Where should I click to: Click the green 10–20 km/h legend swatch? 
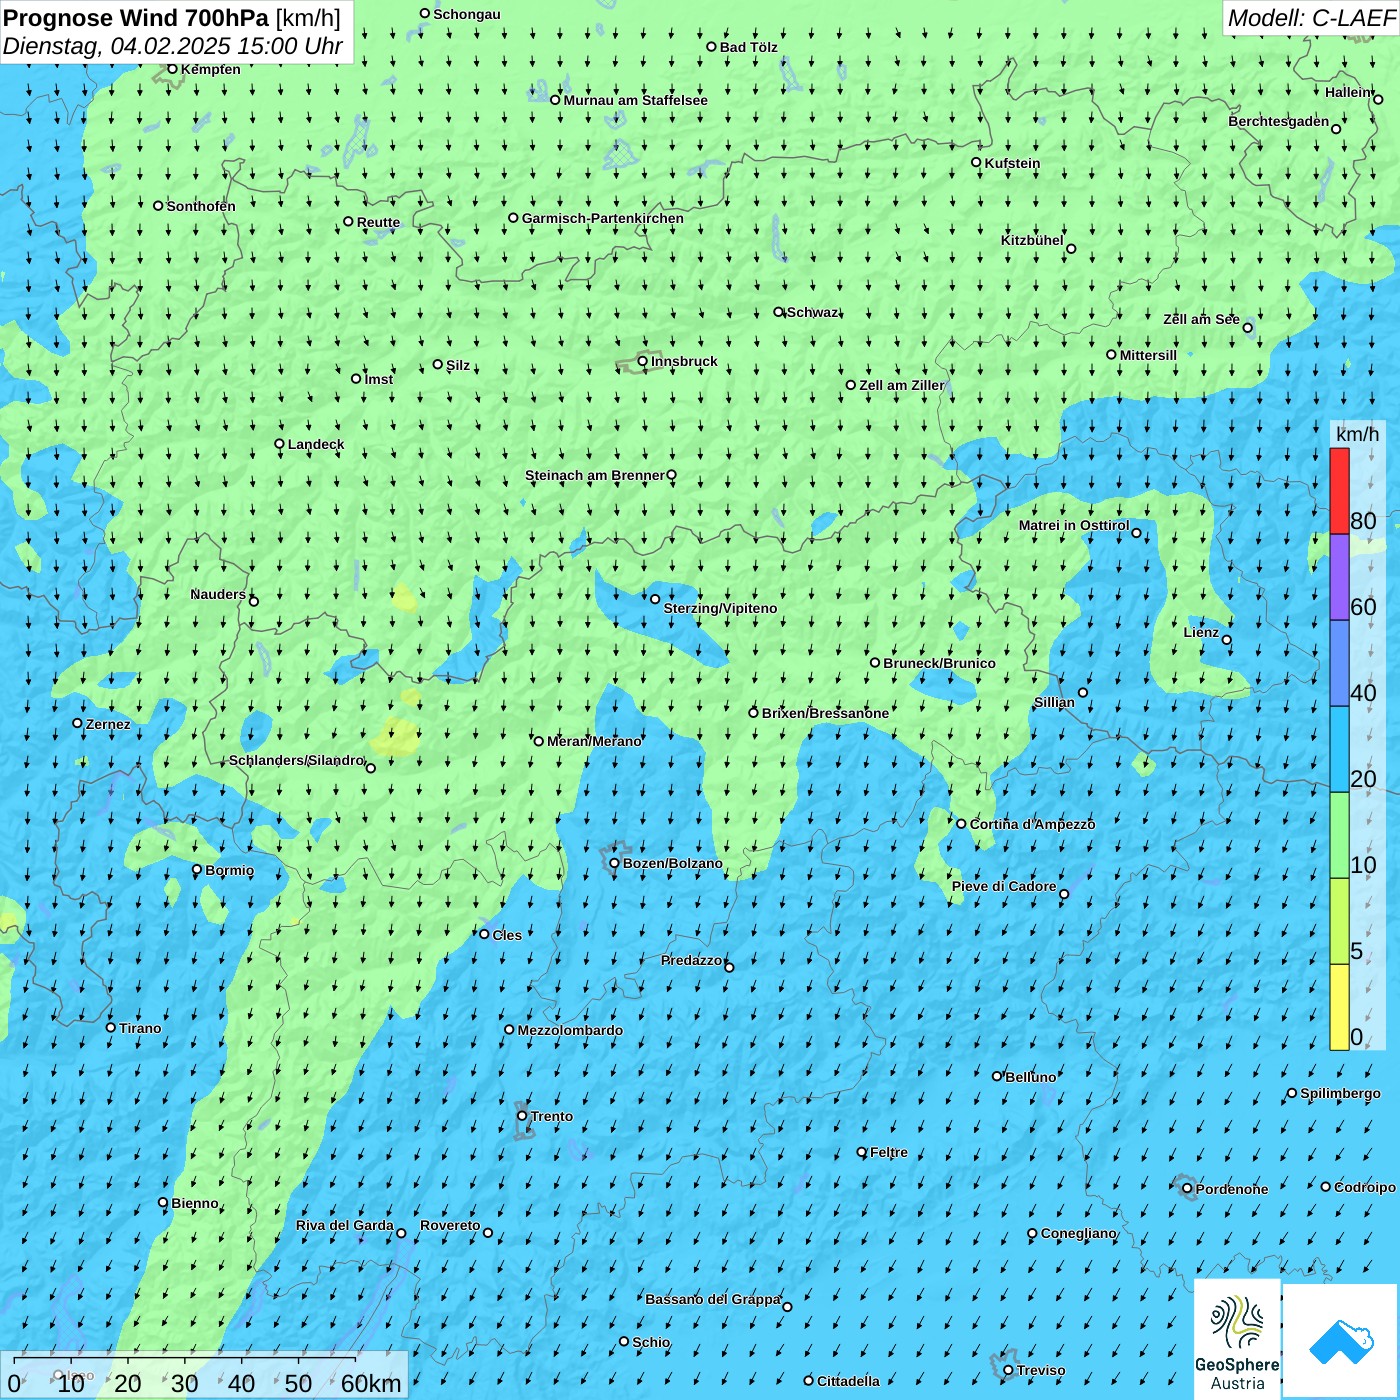pyautogui.click(x=1339, y=835)
